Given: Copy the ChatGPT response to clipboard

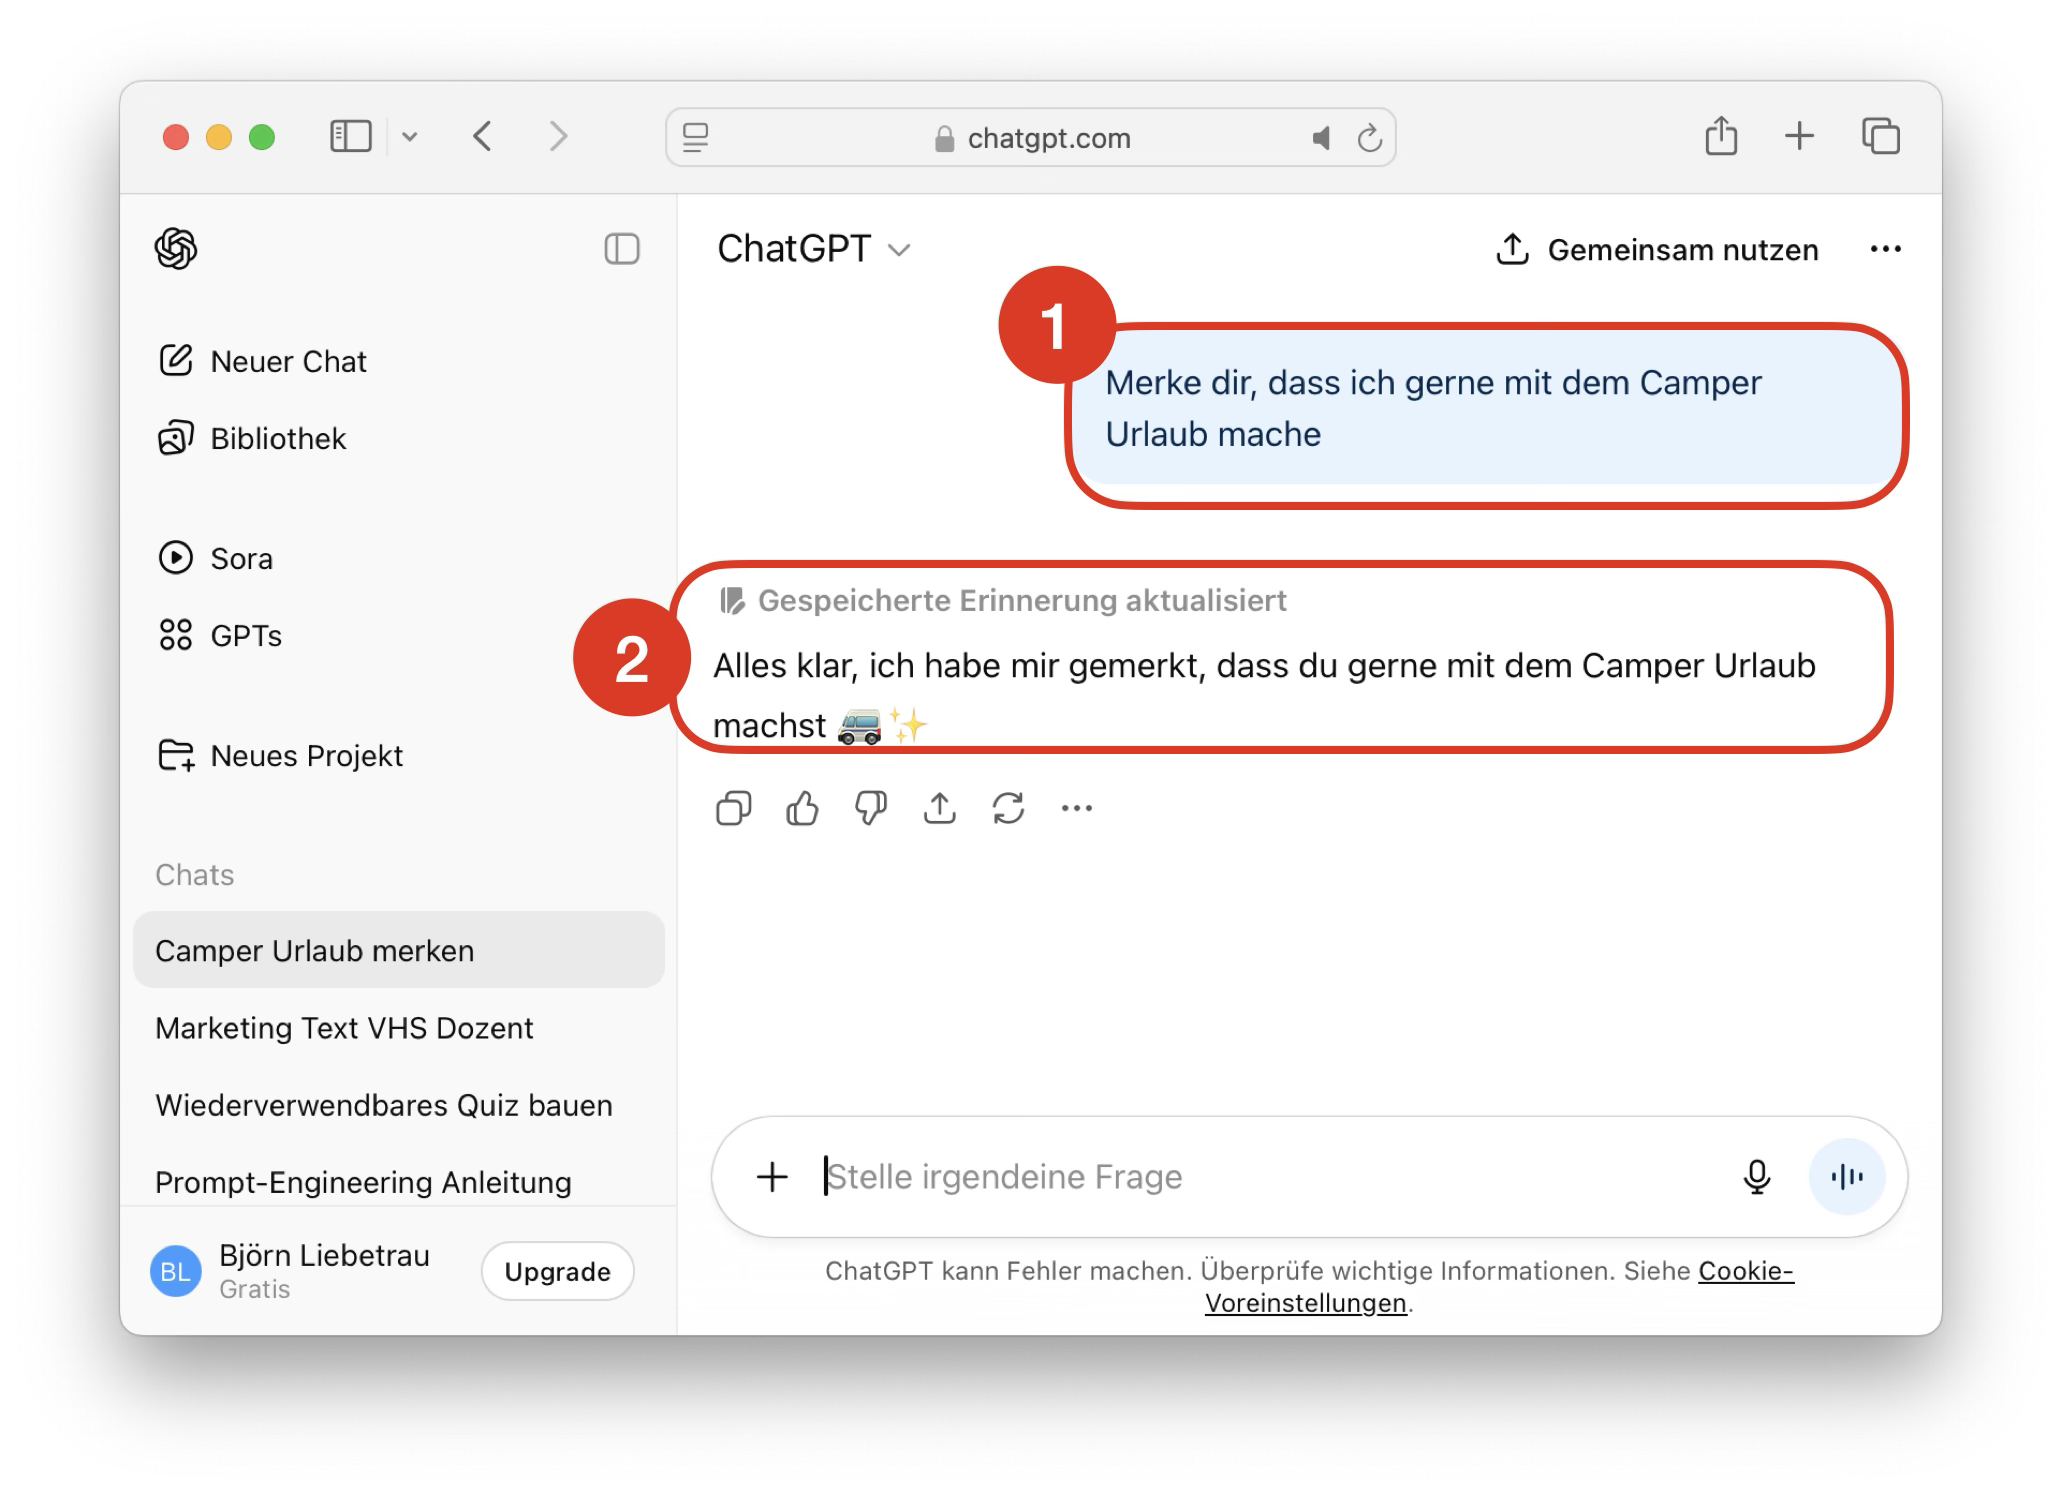Looking at the screenshot, I should point(733,808).
